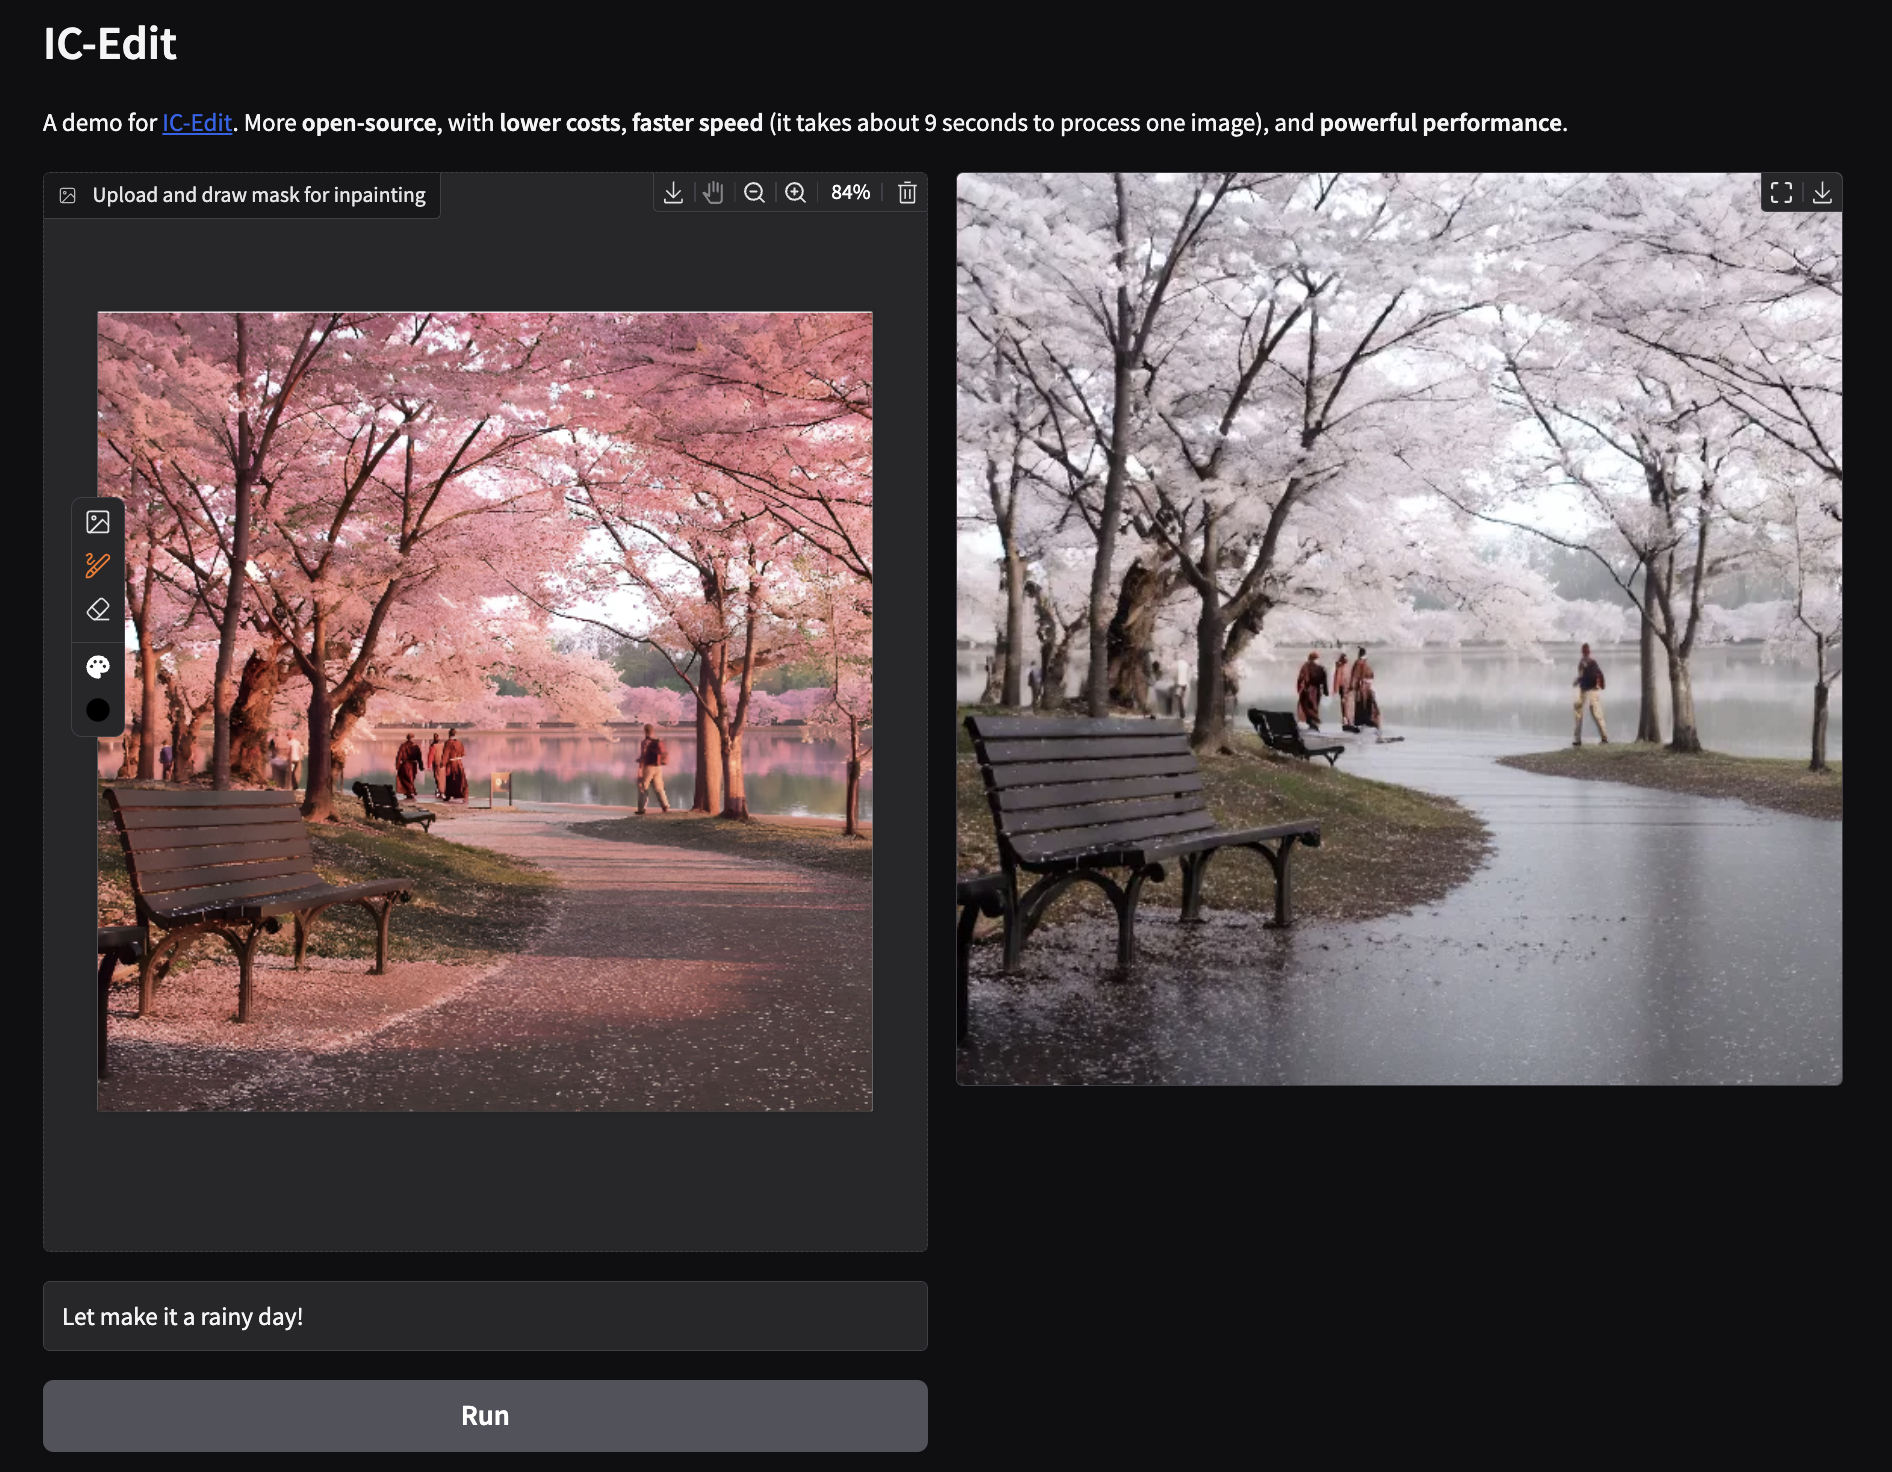
Task: Select the image upload tool in side toolbar
Action: (98, 522)
